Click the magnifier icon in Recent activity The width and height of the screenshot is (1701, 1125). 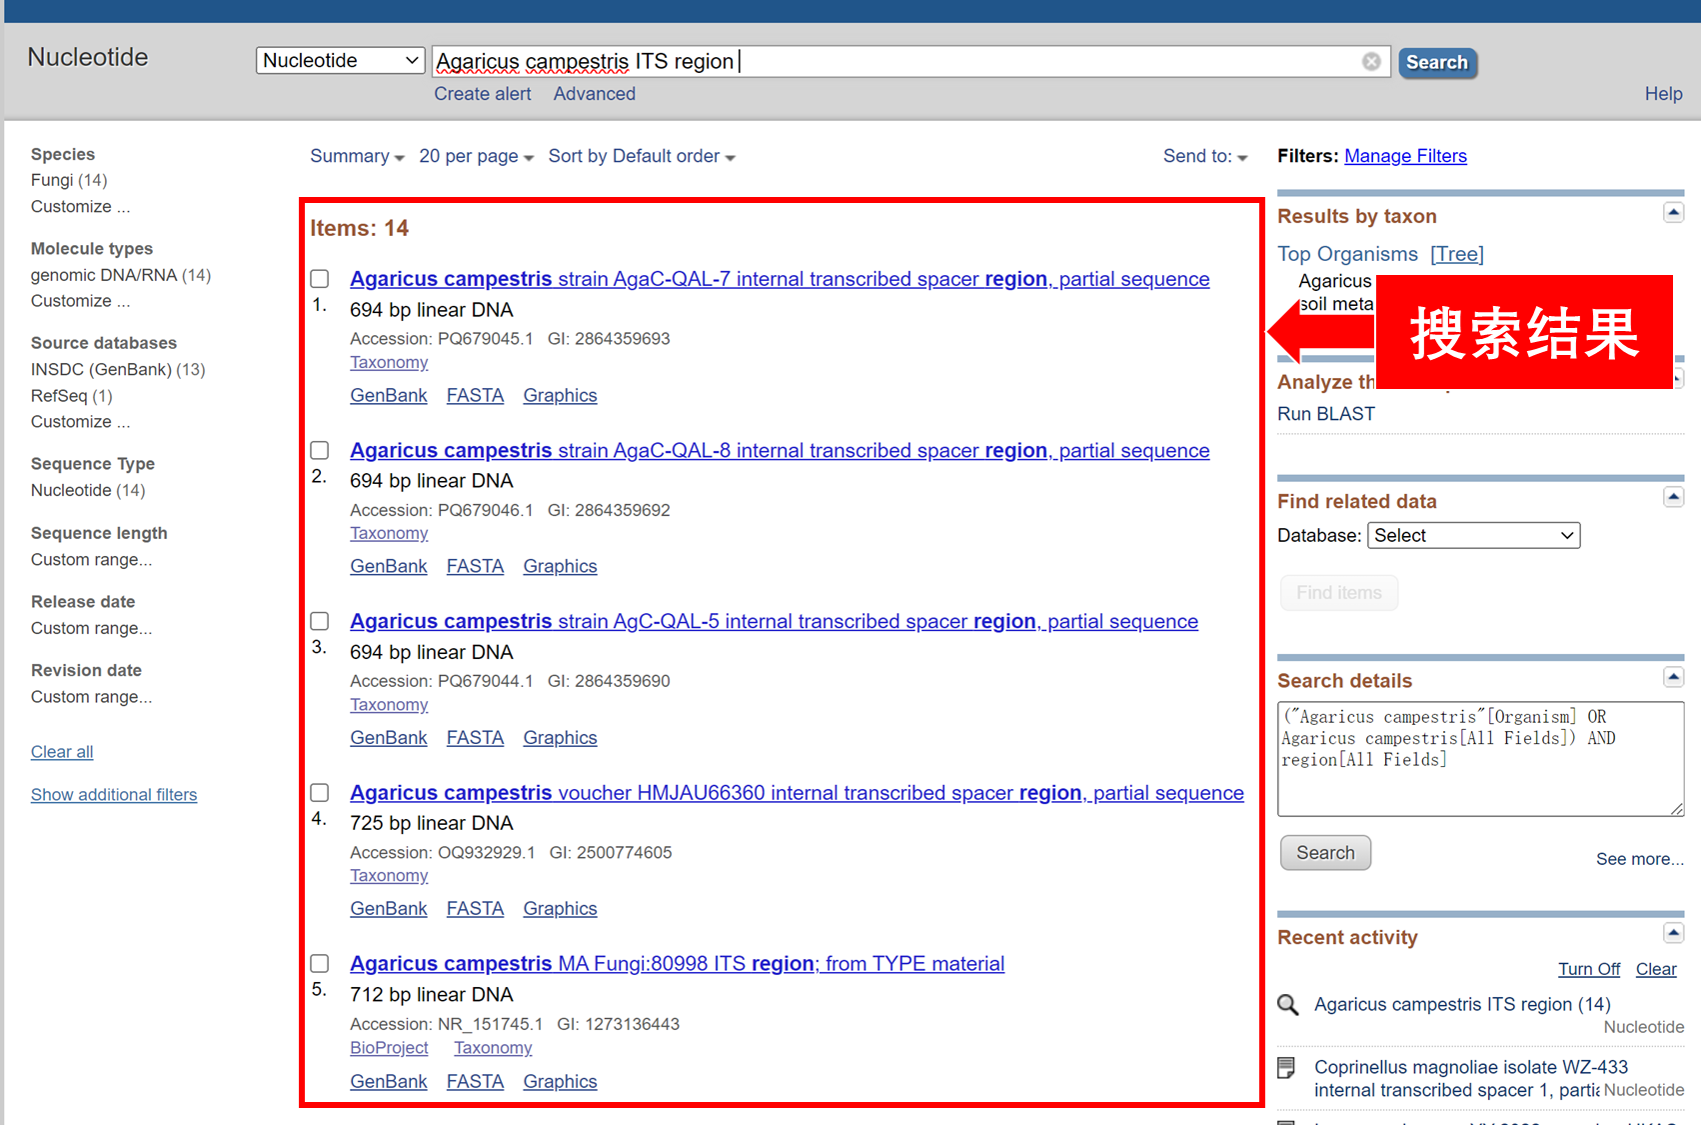click(1288, 1005)
